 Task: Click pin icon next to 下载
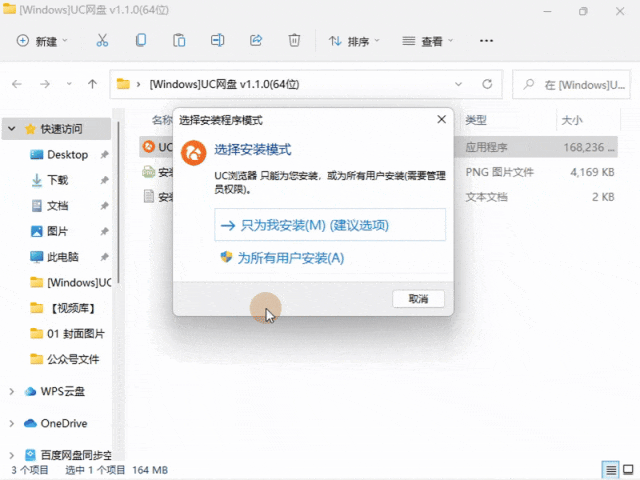(x=104, y=180)
